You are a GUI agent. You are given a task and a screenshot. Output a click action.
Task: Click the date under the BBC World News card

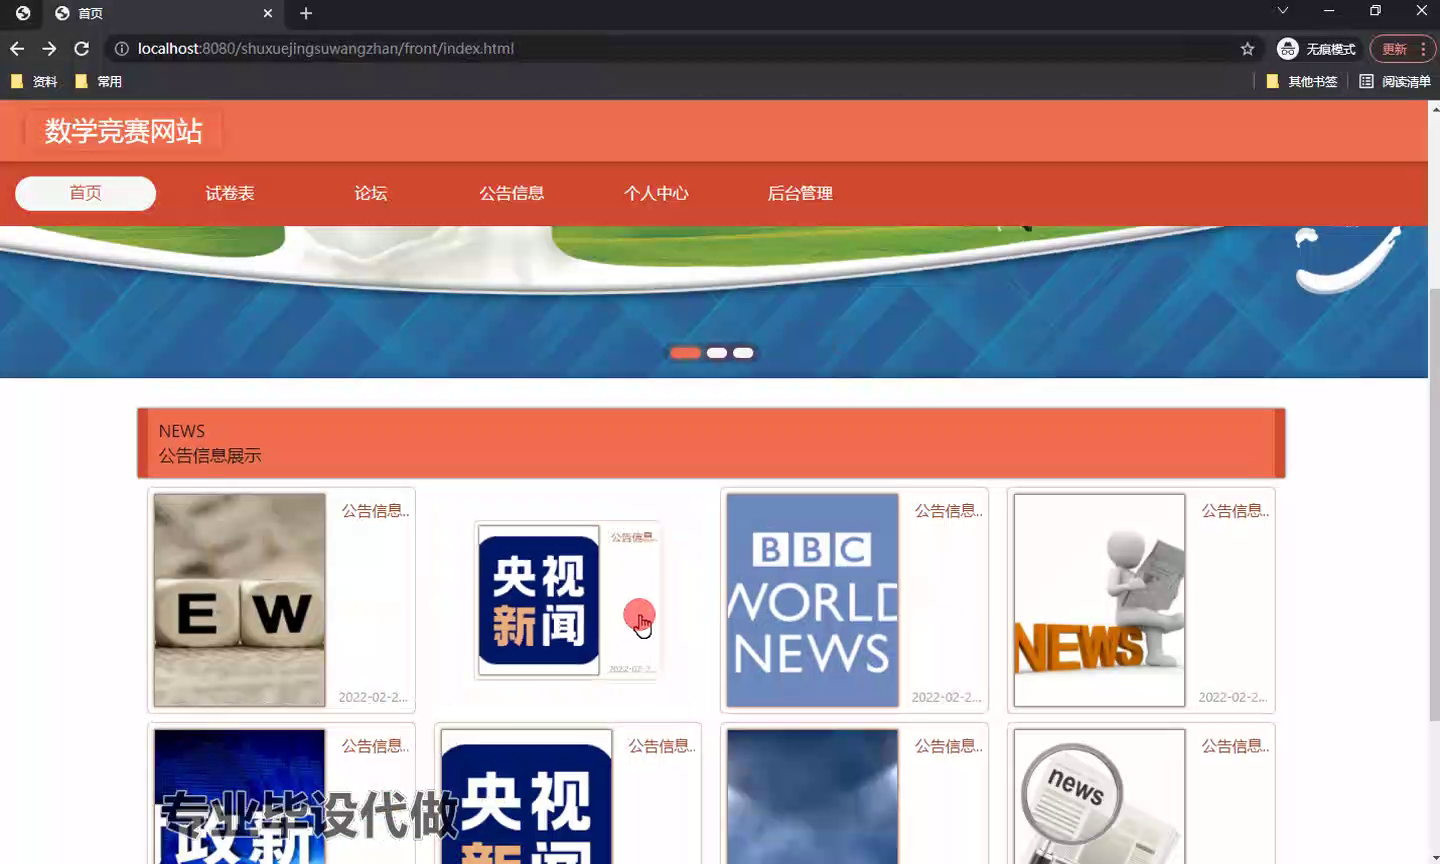(946, 697)
